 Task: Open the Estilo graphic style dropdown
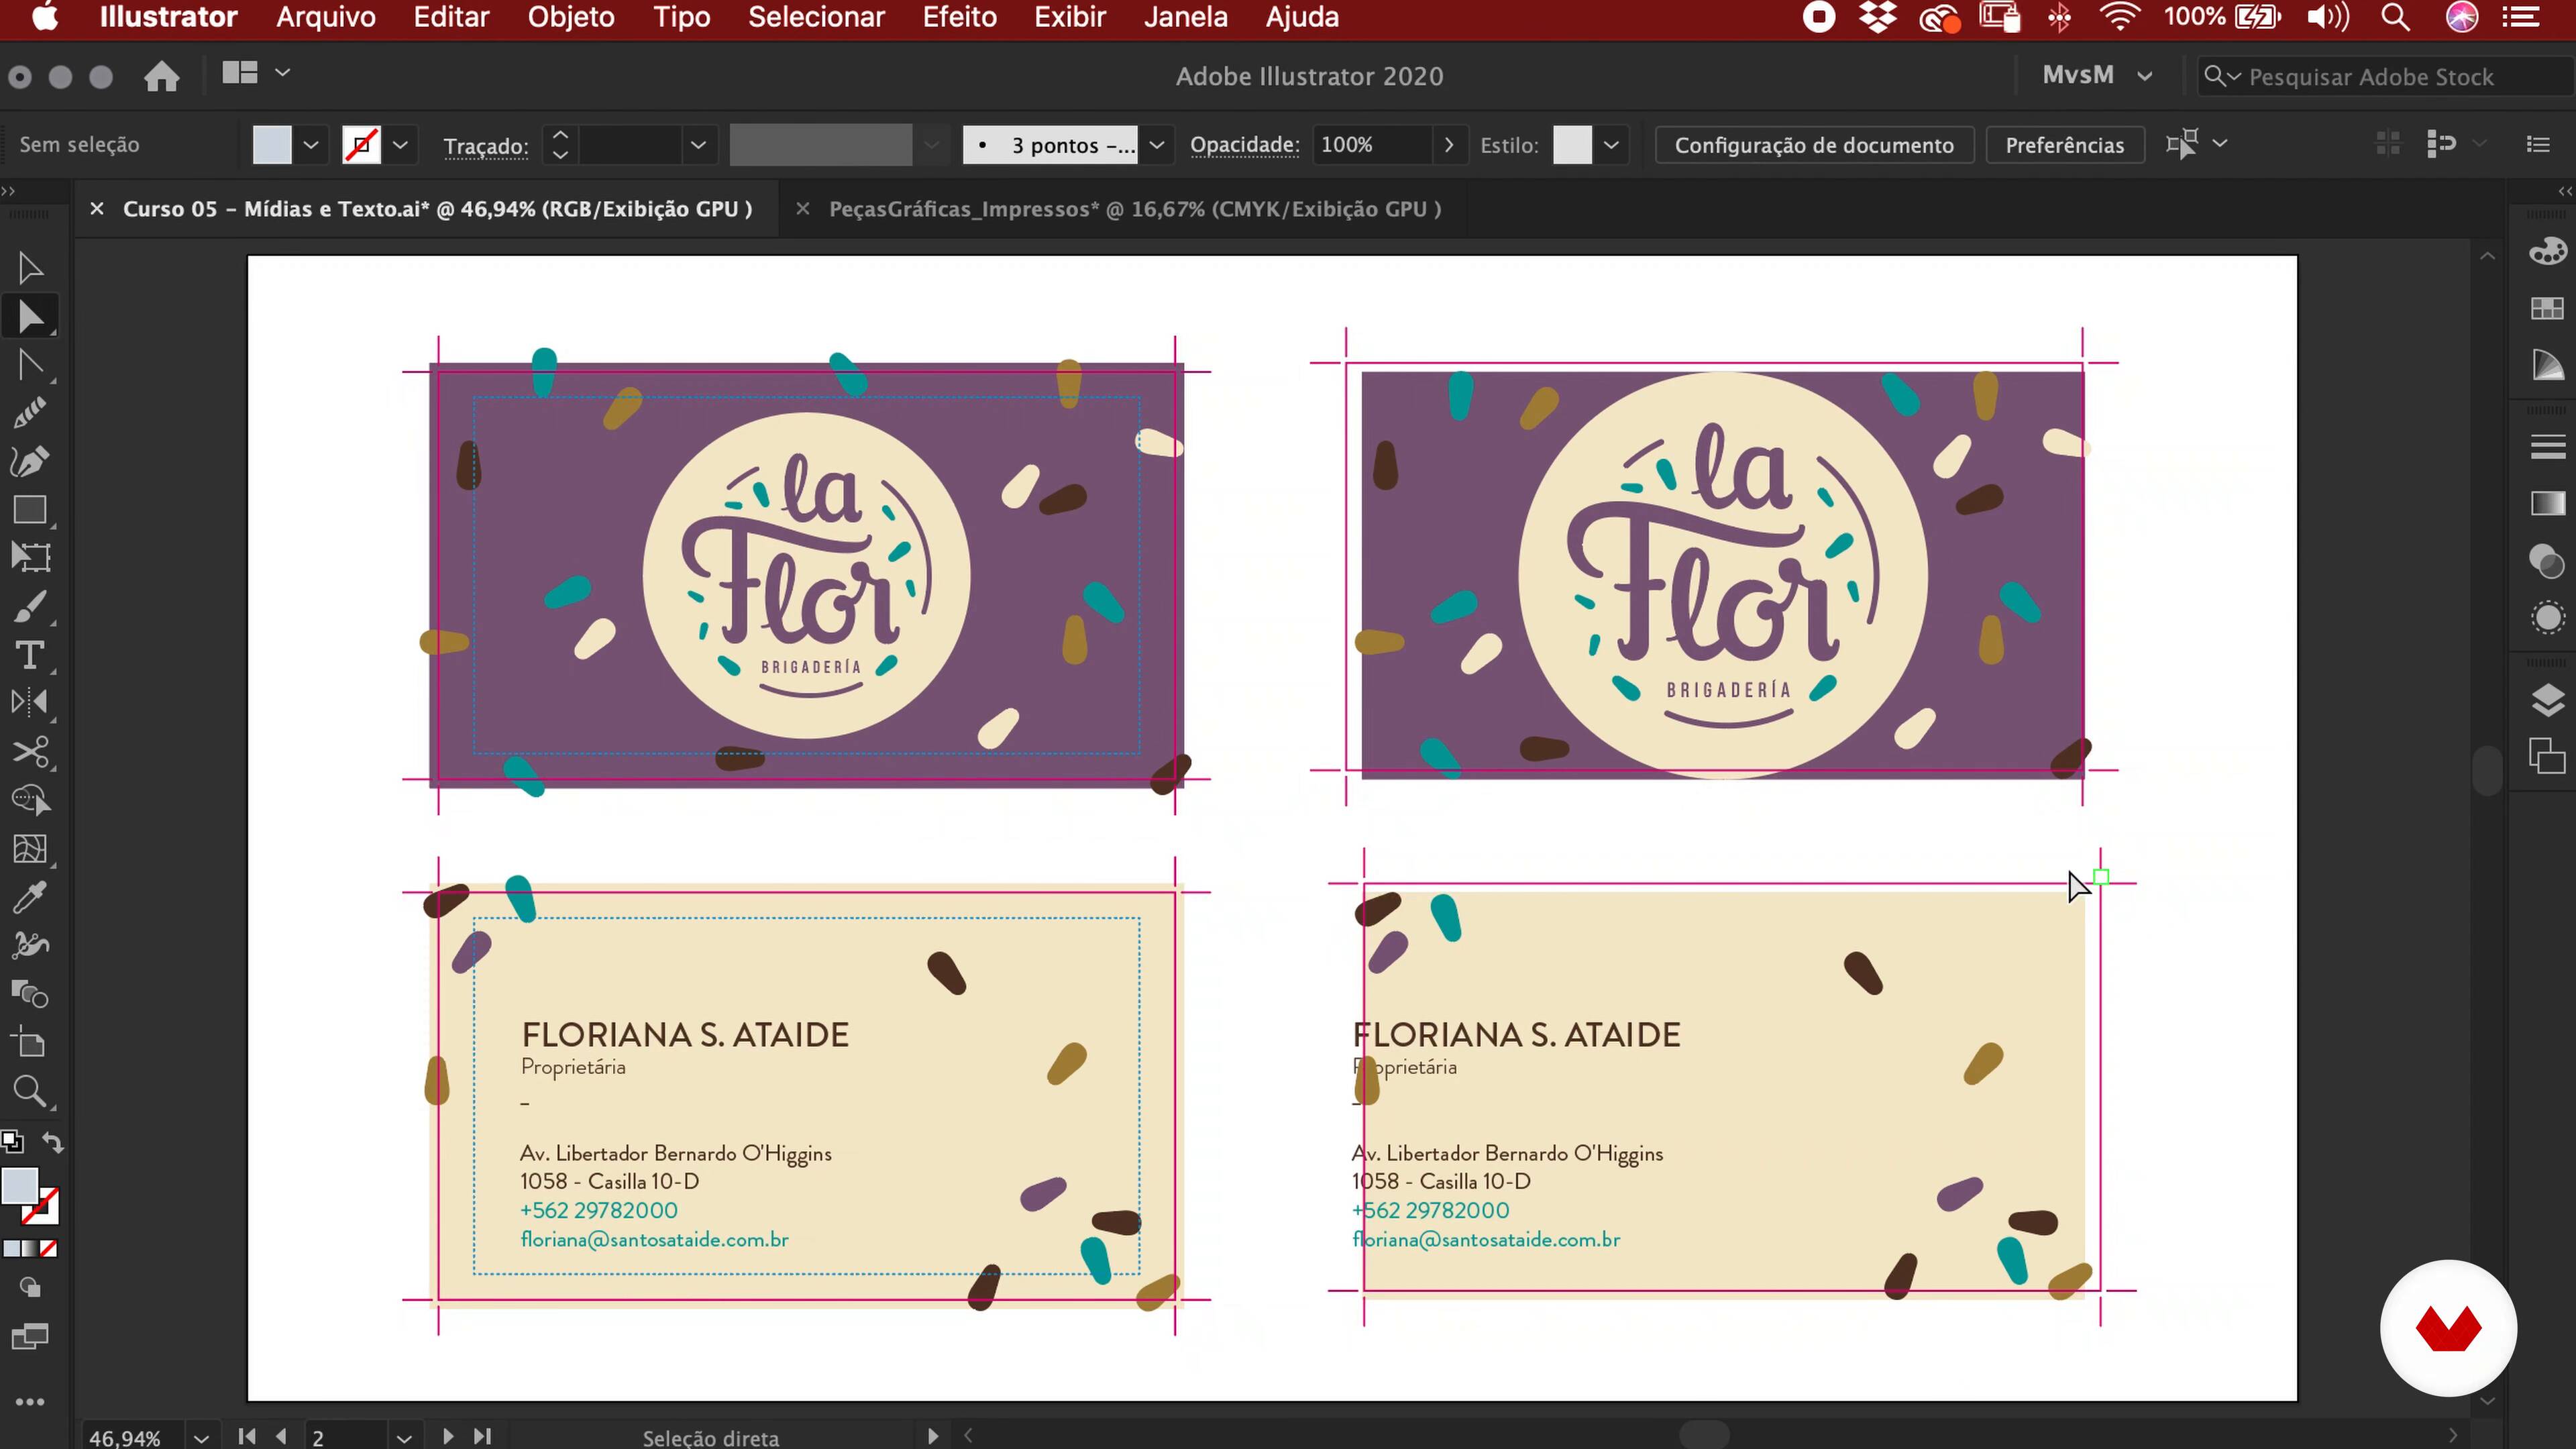pos(1611,145)
